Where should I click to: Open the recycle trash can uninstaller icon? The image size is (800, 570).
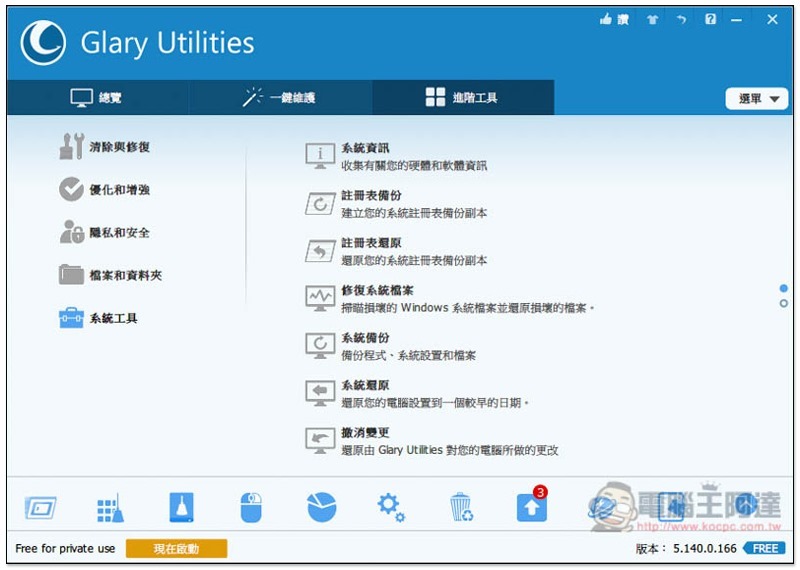coord(461,507)
